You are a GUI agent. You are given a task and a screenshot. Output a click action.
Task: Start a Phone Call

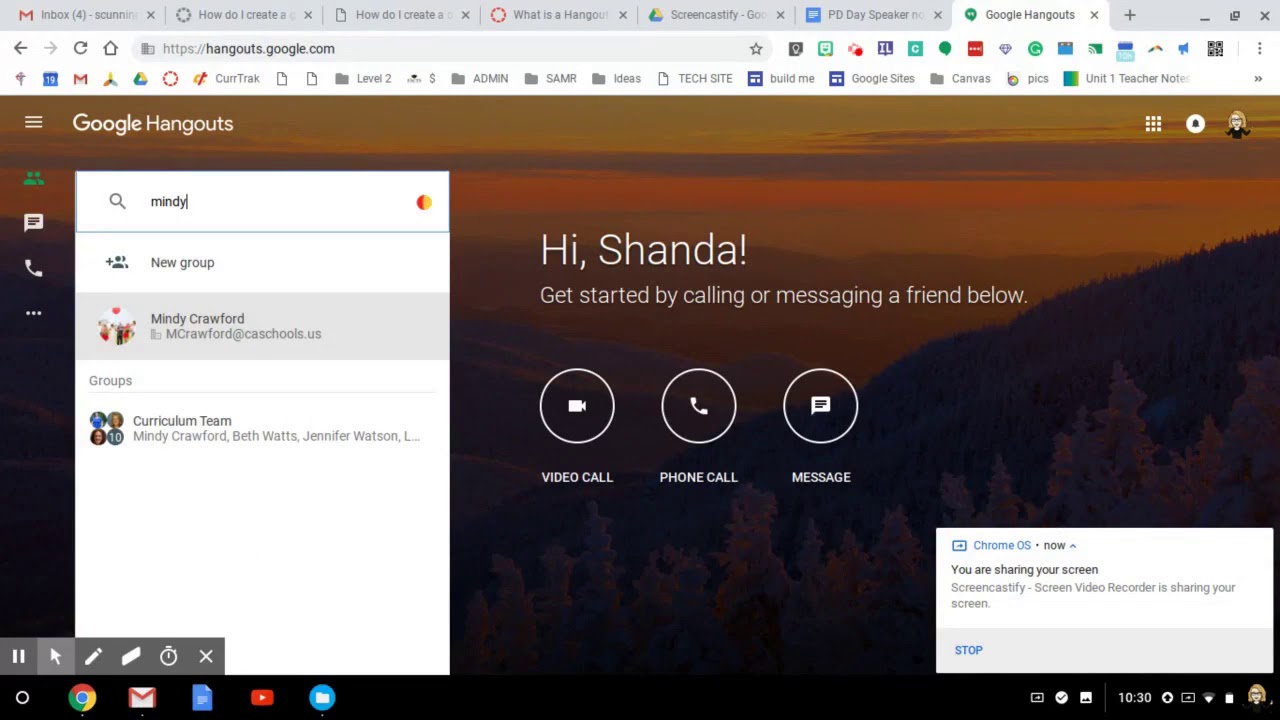pos(698,406)
